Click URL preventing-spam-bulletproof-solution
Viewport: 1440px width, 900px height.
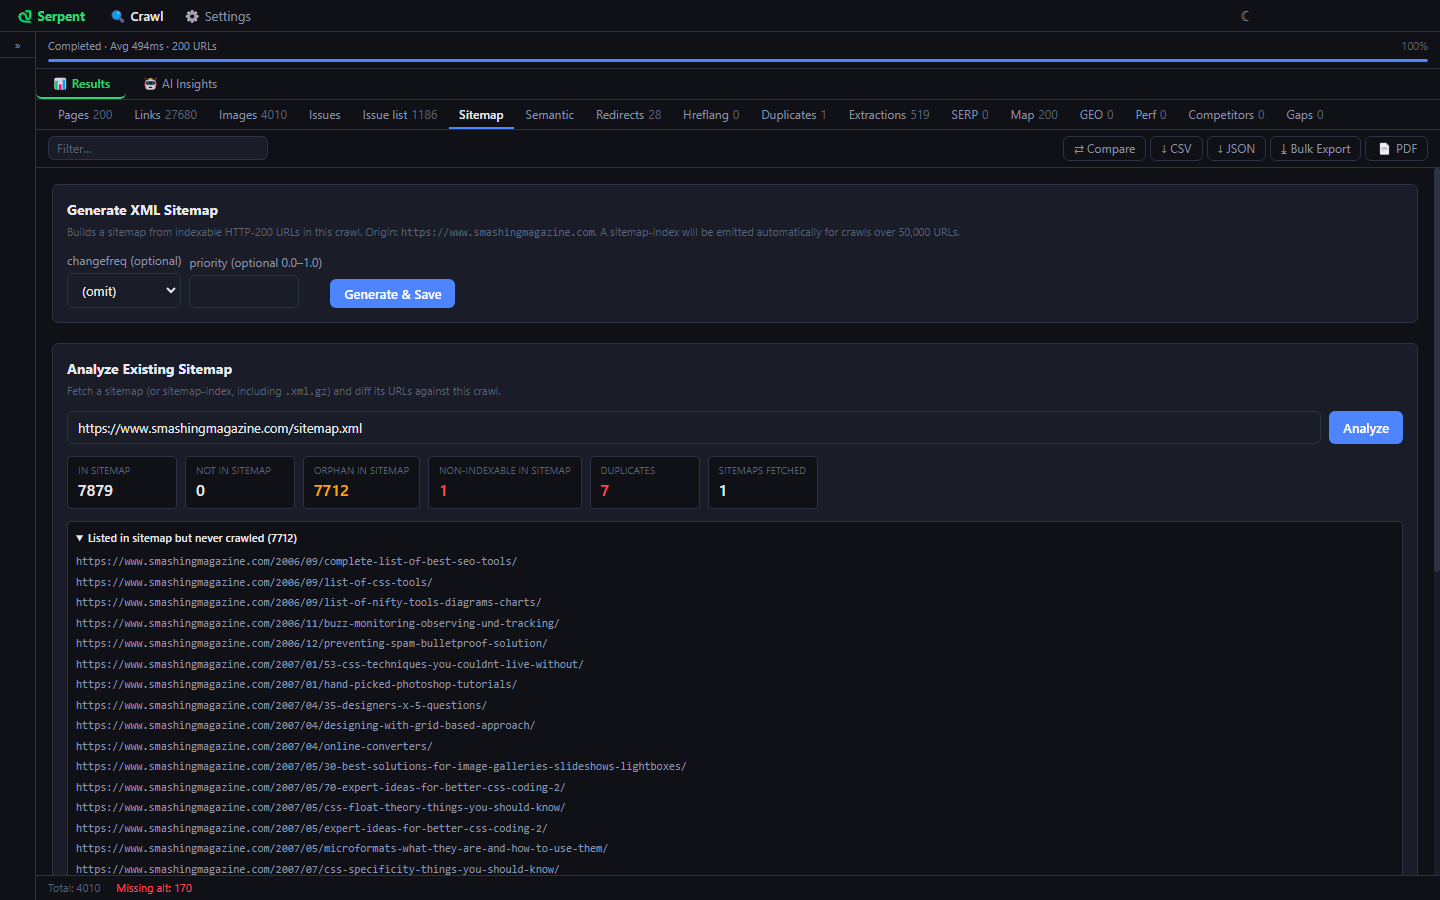pyautogui.click(x=311, y=643)
